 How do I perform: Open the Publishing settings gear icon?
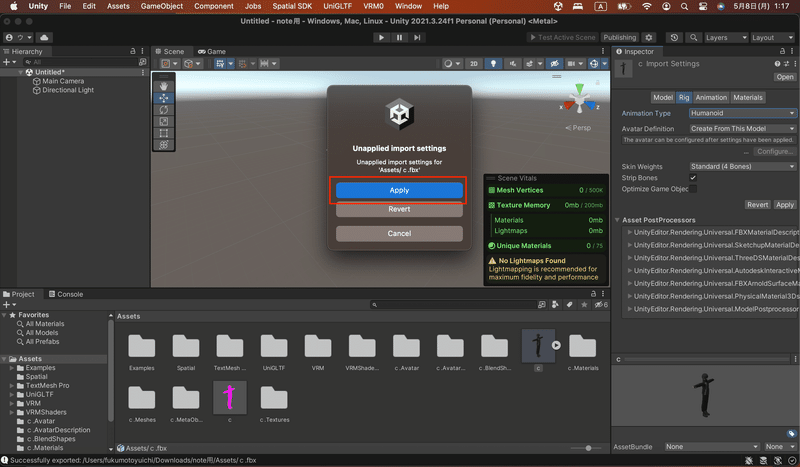click(648, 38)
